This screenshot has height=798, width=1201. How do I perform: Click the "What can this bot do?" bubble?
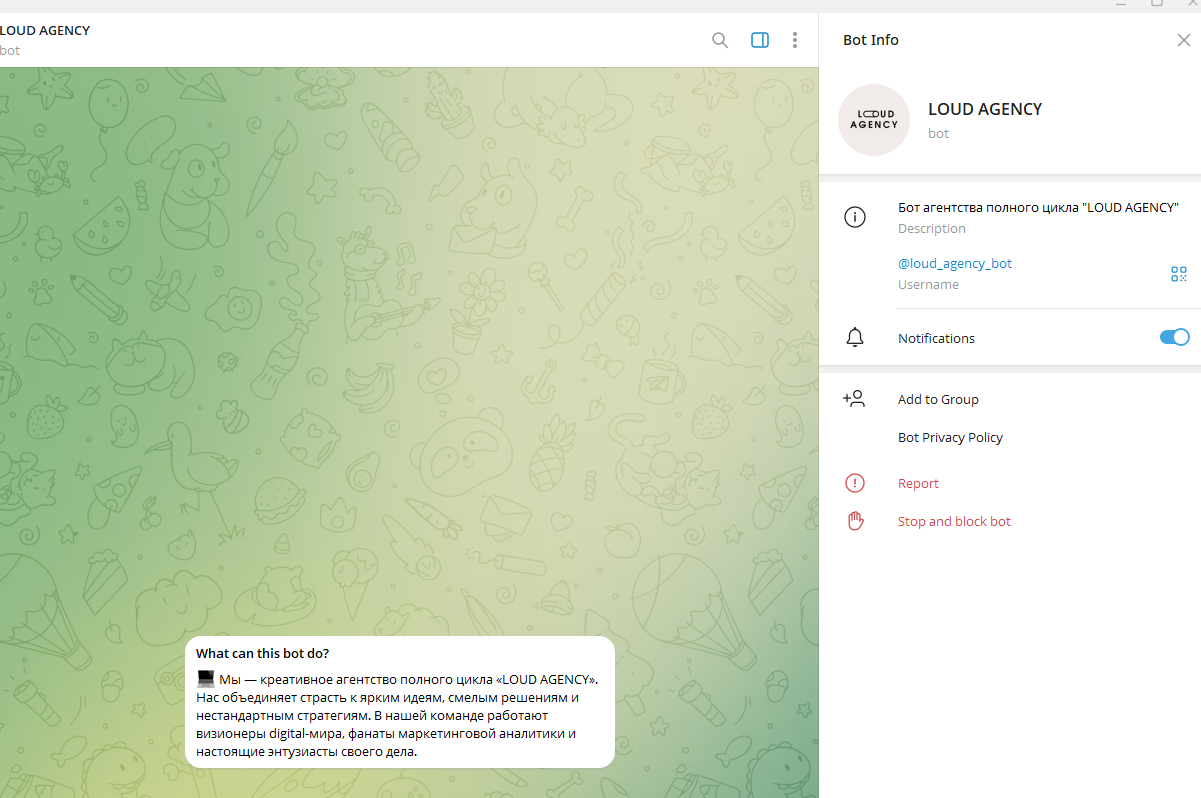(x=399, y=702)
